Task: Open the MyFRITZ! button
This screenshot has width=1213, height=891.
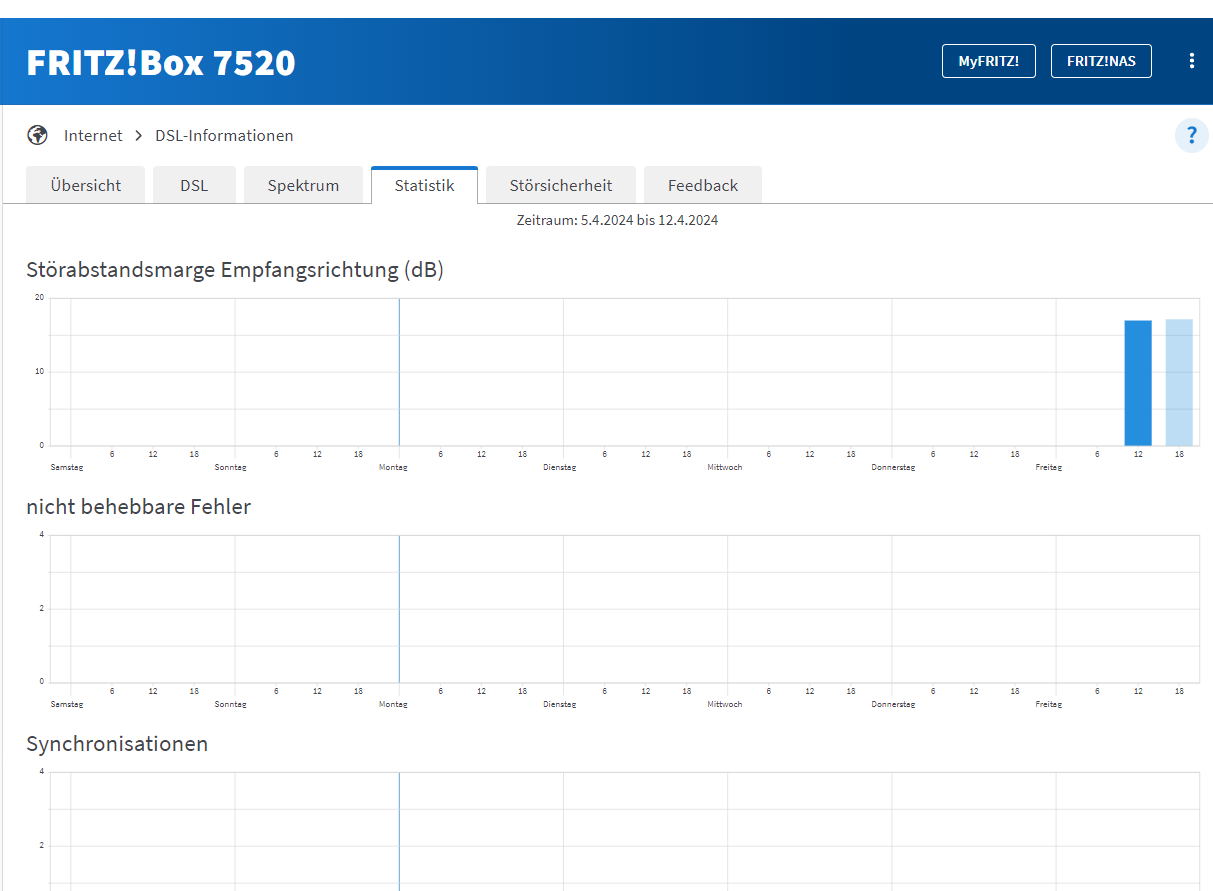Action: (989, 61)
